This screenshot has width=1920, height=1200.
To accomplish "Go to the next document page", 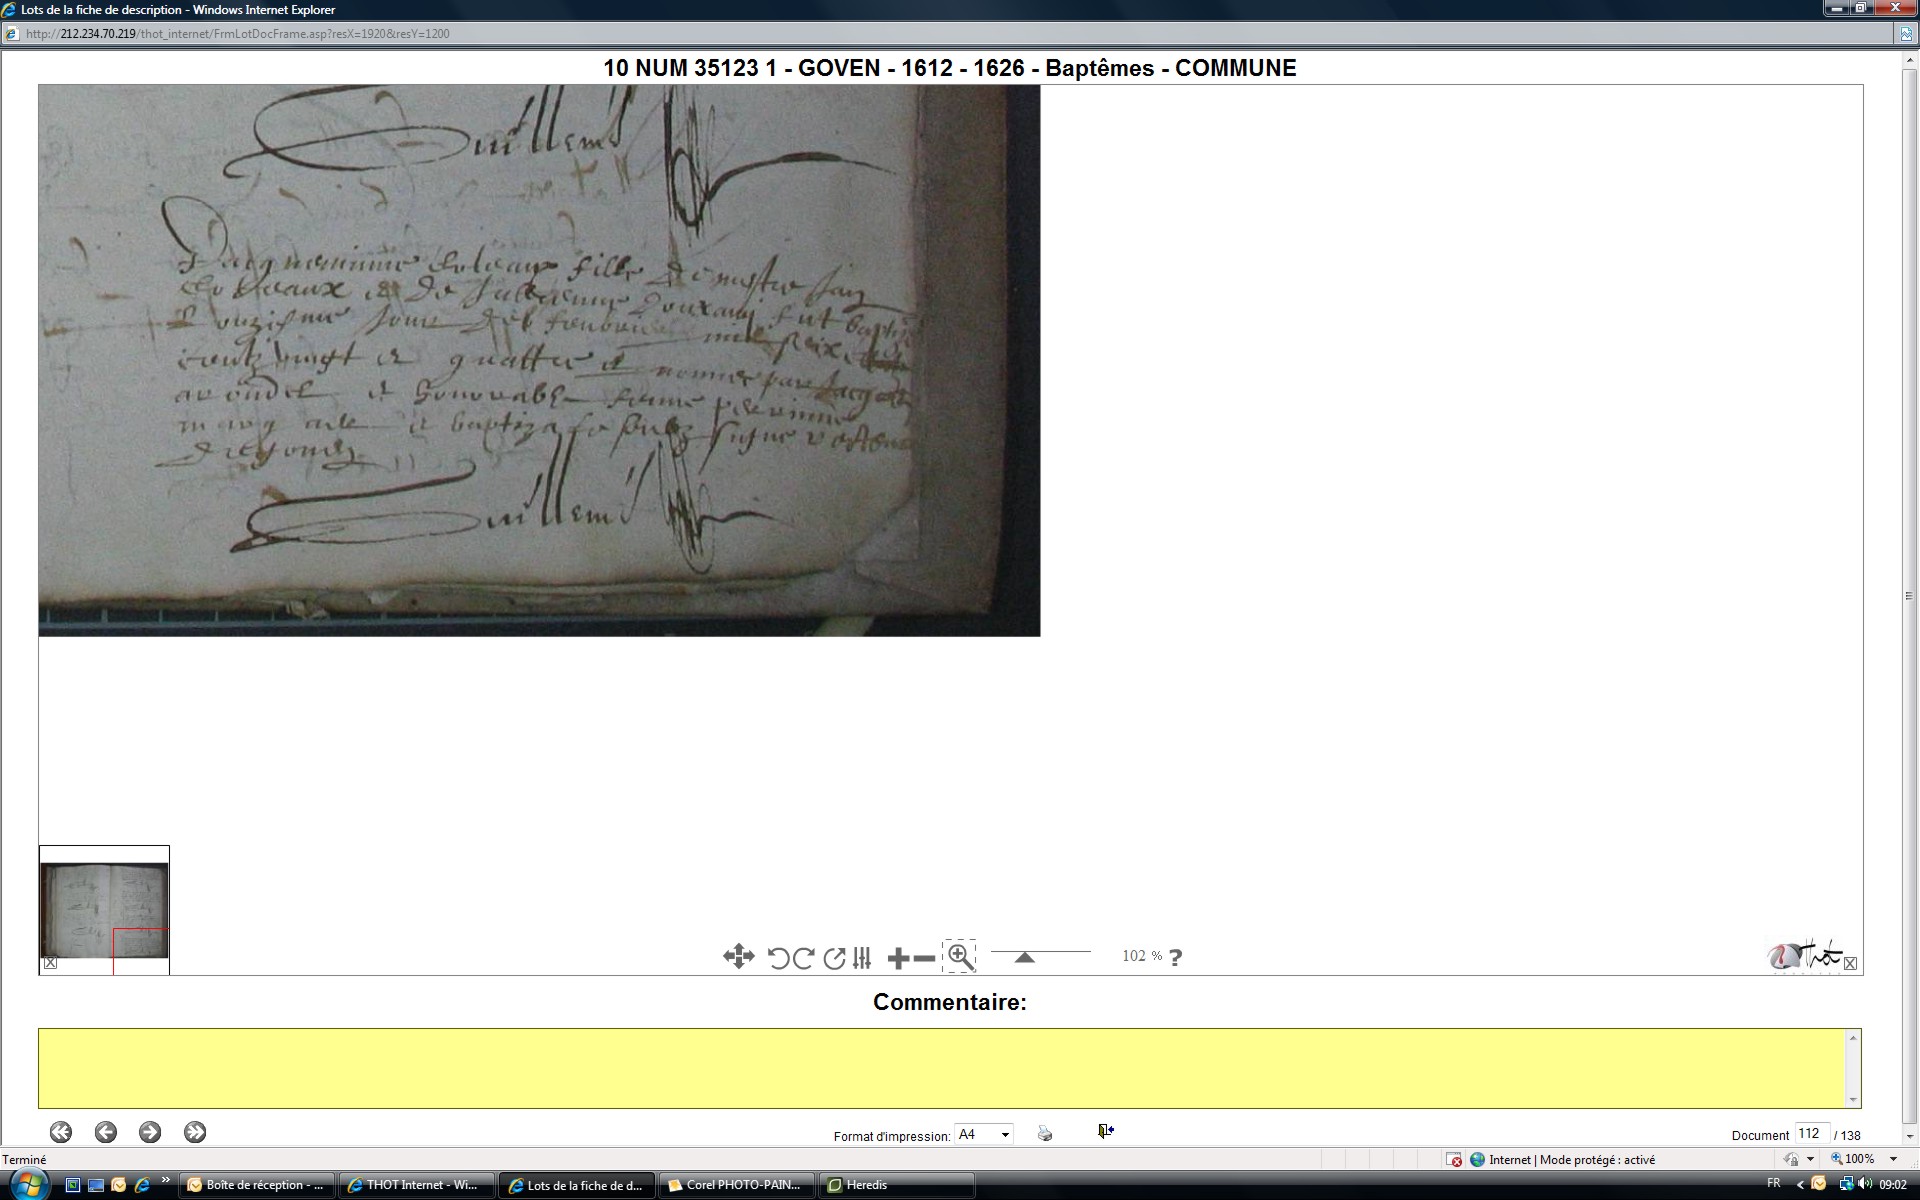I will point(150,1132).
